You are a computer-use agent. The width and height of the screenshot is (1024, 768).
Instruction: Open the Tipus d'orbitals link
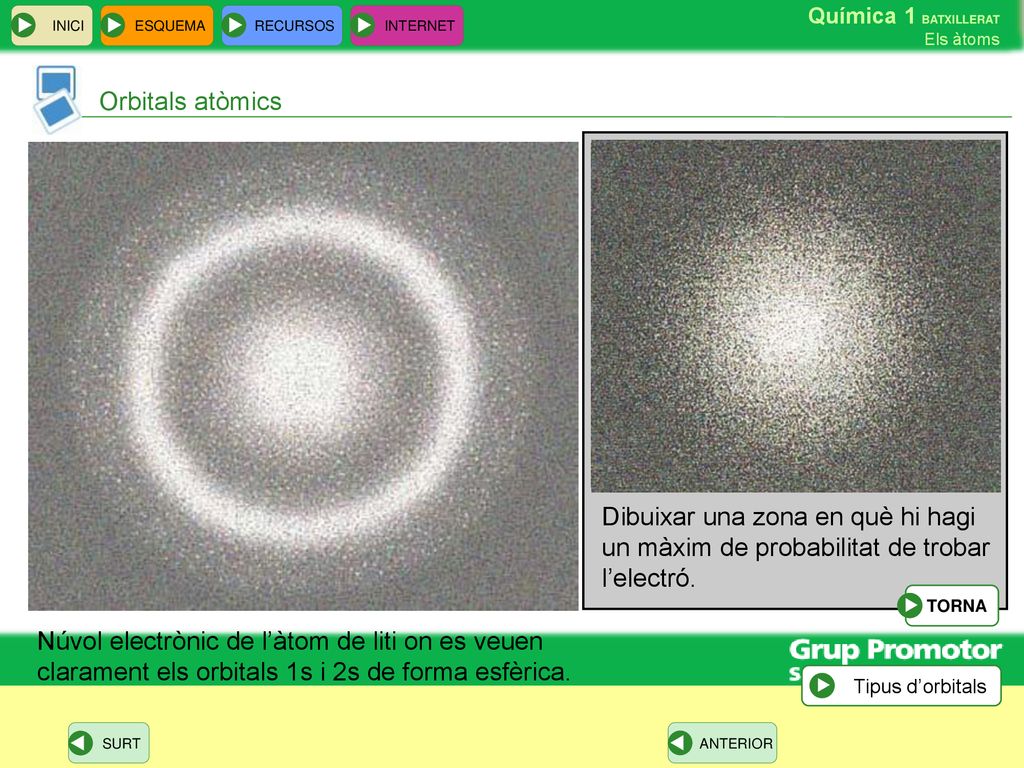(901, 686)
